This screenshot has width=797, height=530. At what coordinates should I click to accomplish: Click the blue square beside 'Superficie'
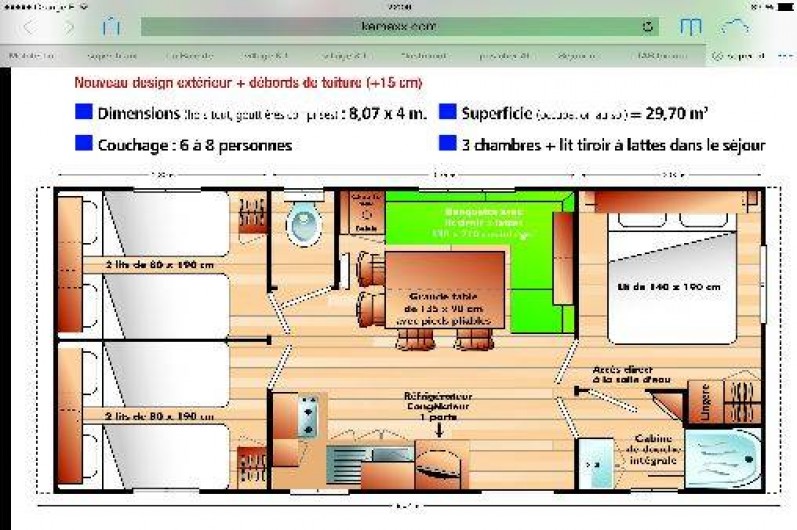pos(448,113)
